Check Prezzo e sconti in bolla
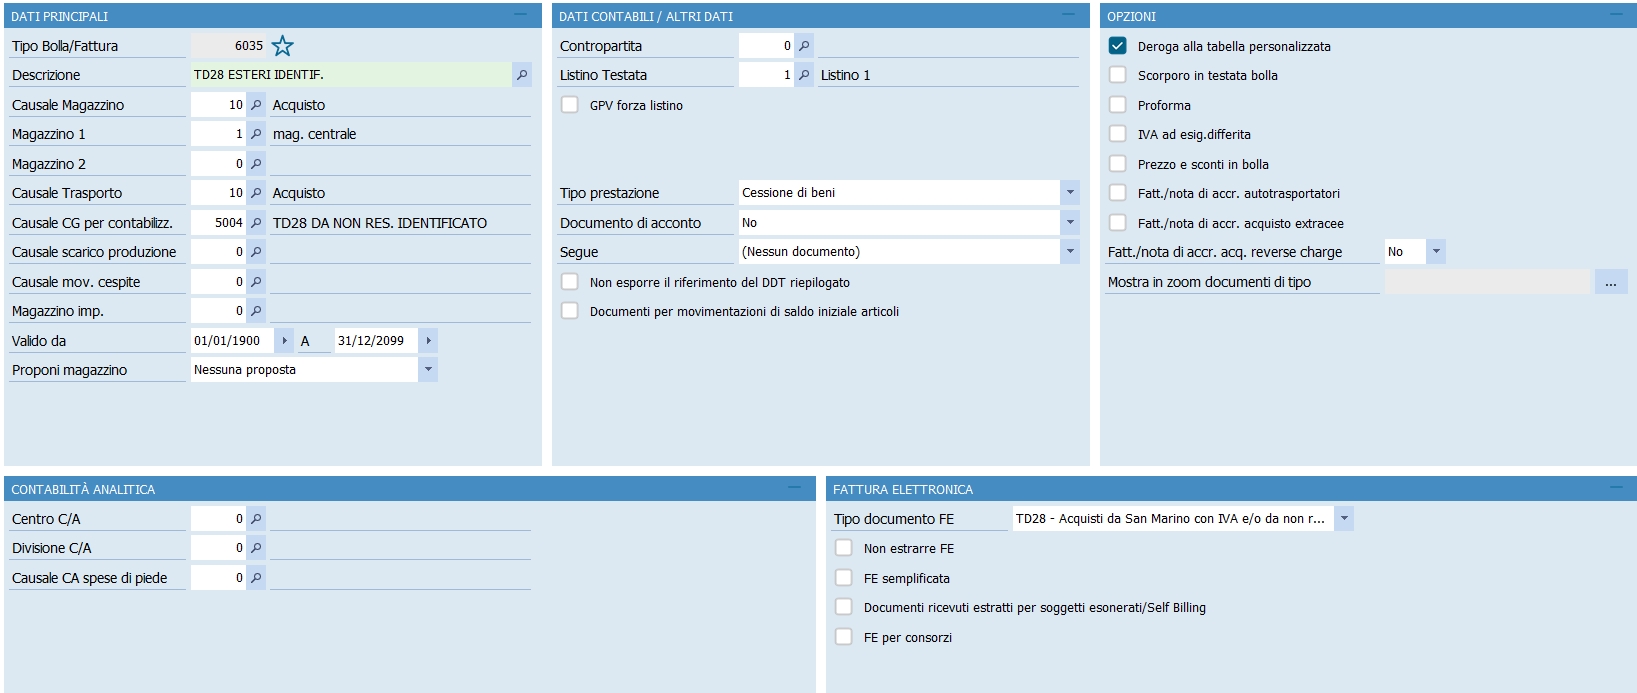This screenshot has height=693, width=1637. pyautogui.click(x=1118, y=164)
